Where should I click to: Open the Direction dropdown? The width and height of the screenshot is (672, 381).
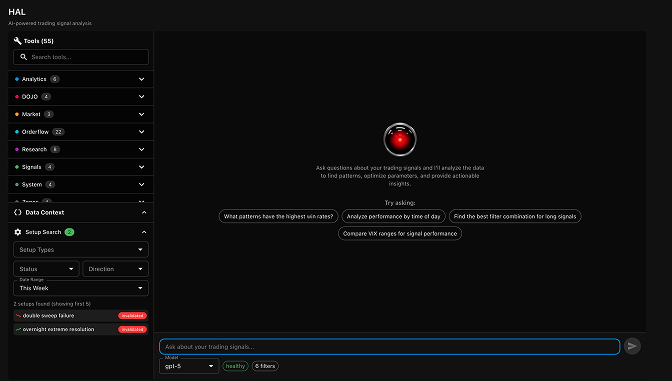[x=115, y=269]
